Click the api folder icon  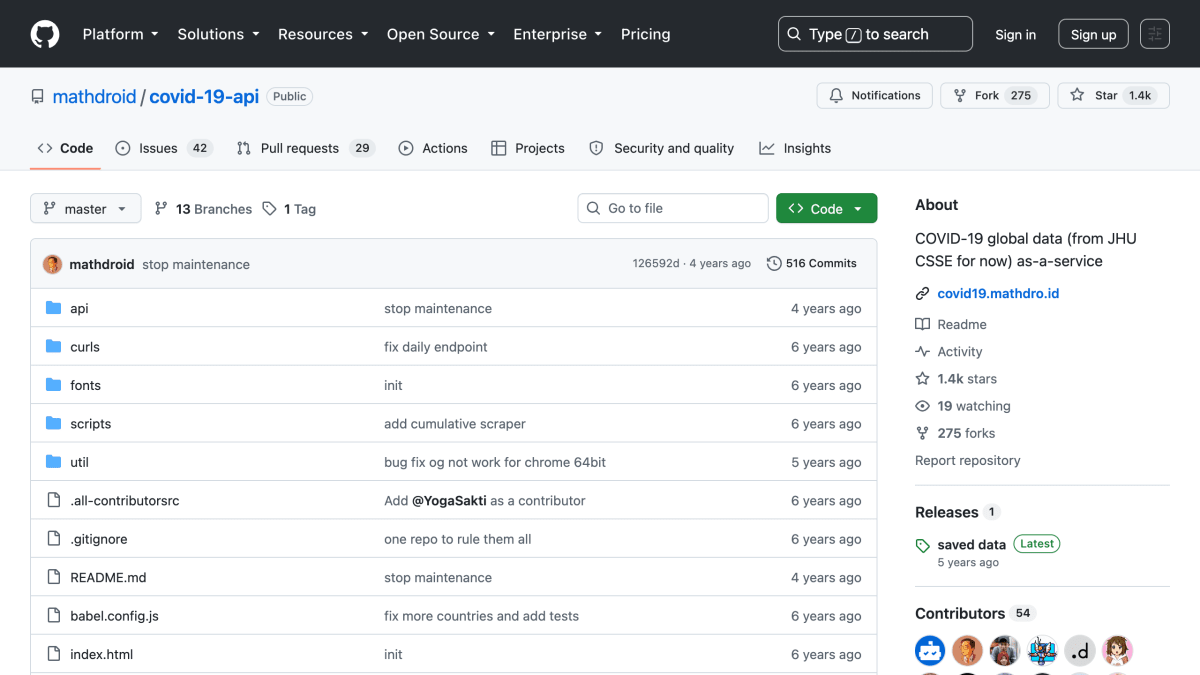coord(54,308)
